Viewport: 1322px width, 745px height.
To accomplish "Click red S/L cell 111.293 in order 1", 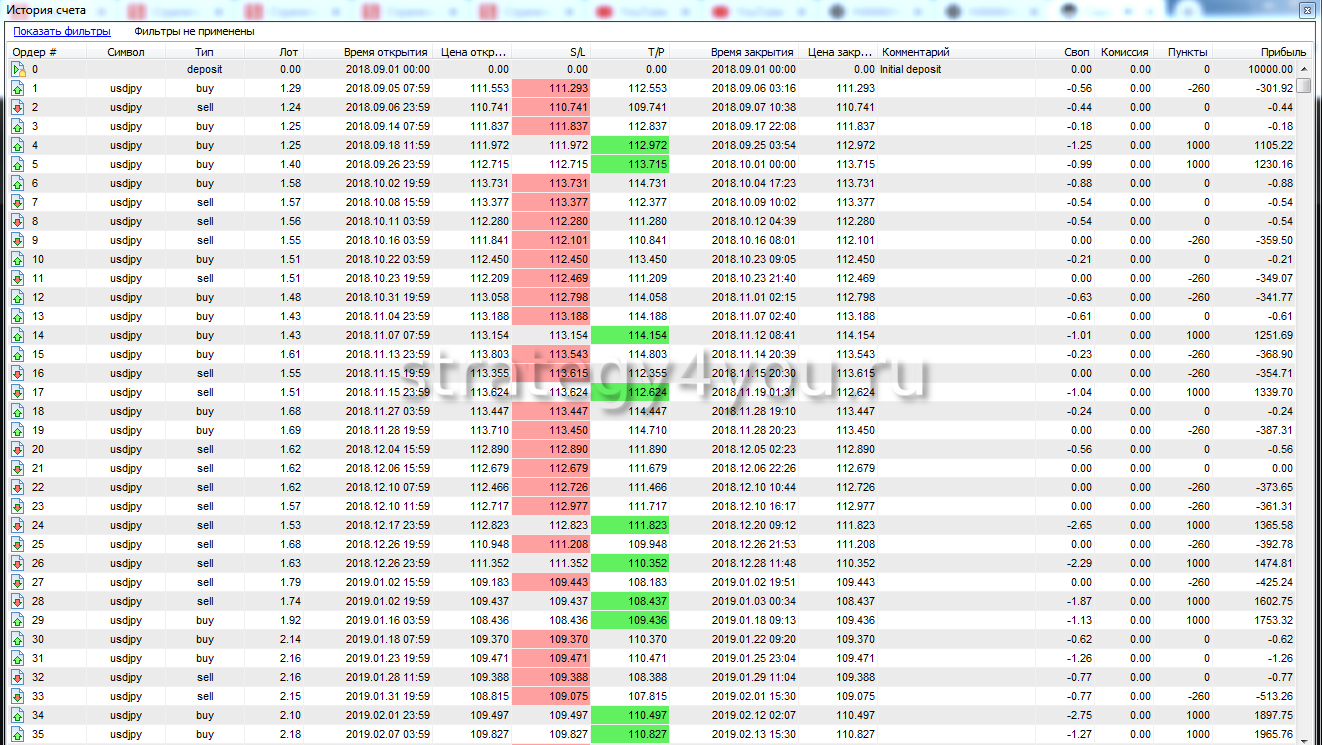I will (x=551, y=89).
